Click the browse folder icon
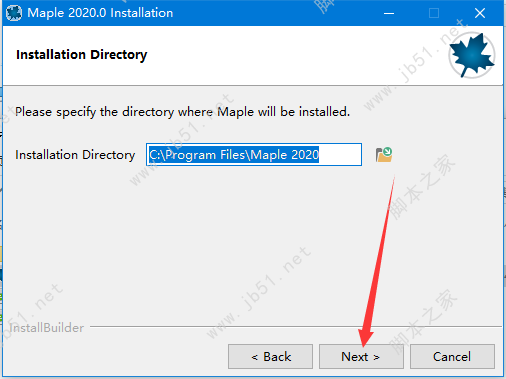 [x=384, y=155]
